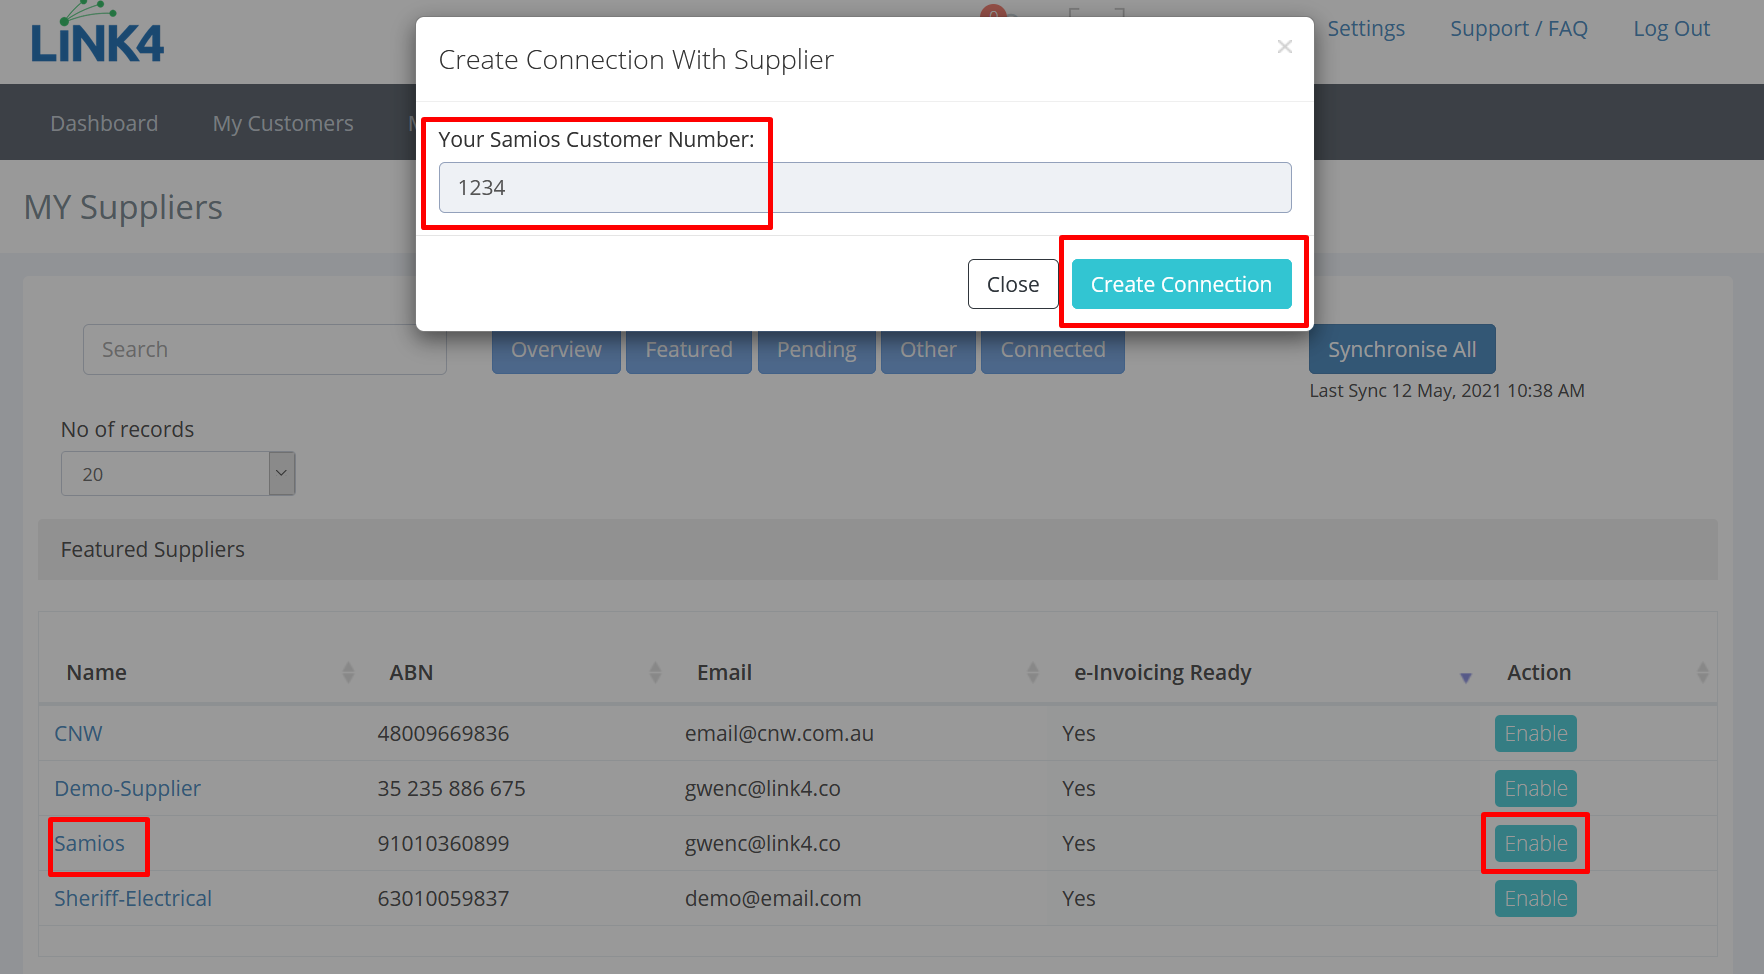Open the Support / FAQ page

[x=1519, y=29]
